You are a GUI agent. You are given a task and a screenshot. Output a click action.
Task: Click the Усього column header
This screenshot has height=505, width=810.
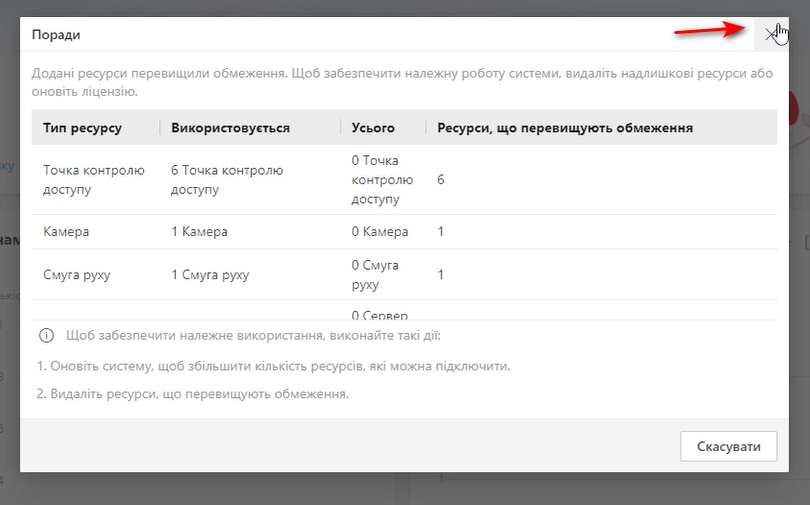373,128
